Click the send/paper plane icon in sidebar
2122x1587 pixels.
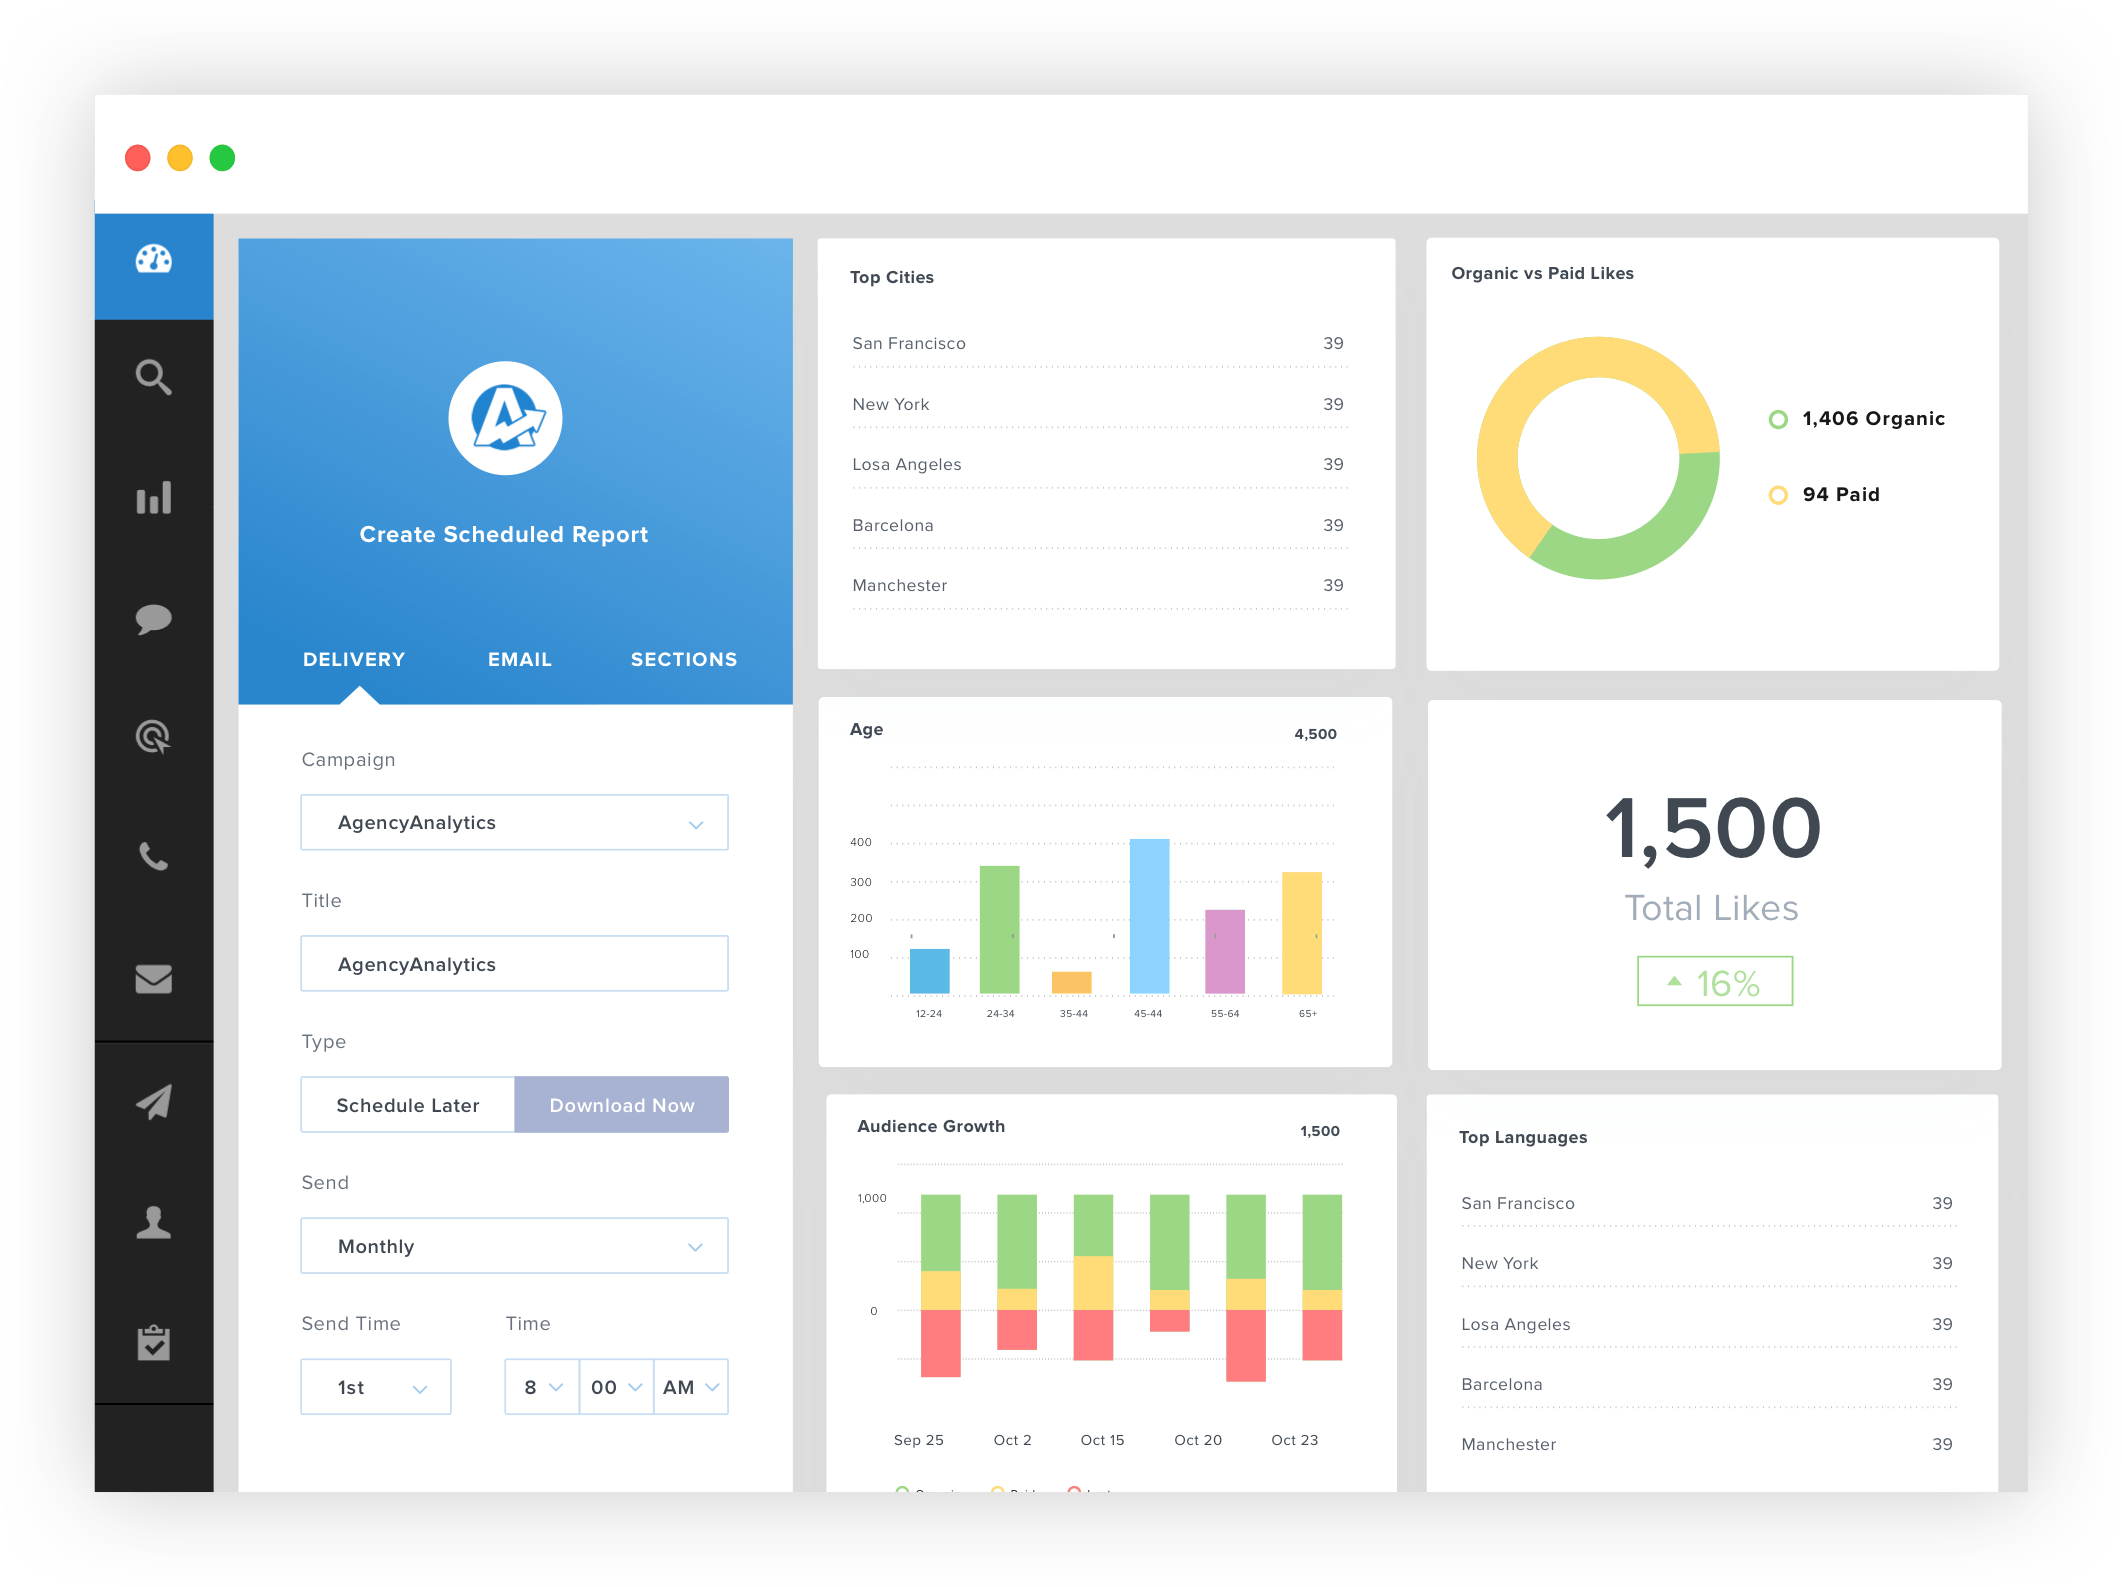coord(153,1099)
